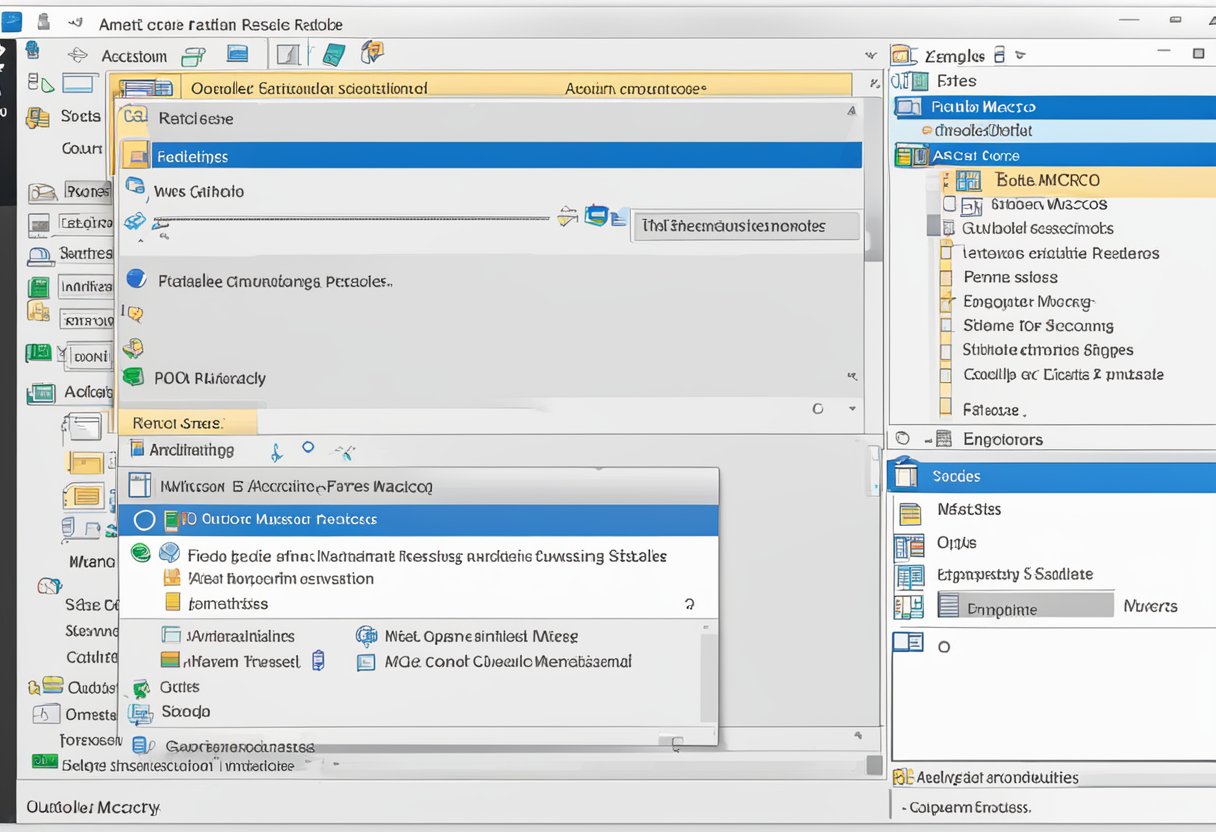The image size is (1216, 832).
Task: Click the scissors icon in the annotation toolbar
Action: tap(345, 452)
